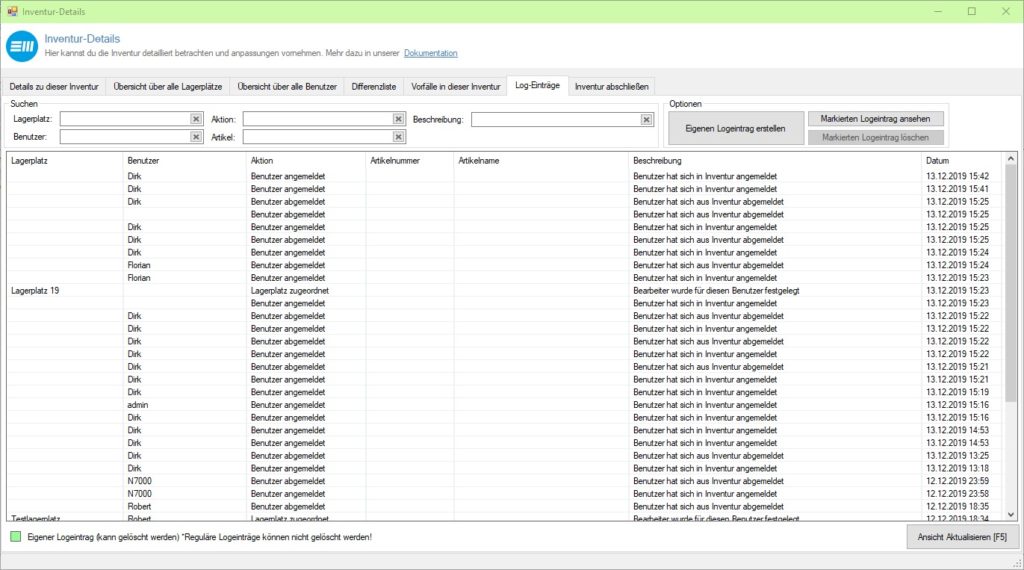Switch to Übersicht über alle Benutzer tab
Screen dimensions: 1024x570
(x=287, y=86)
